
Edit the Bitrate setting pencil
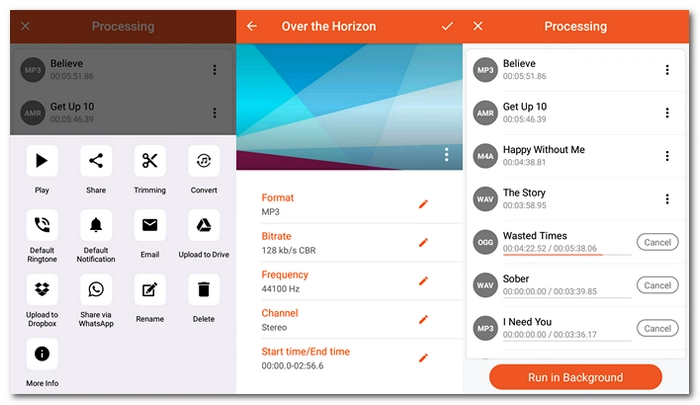pyautogui.click(x=423, y=242)
